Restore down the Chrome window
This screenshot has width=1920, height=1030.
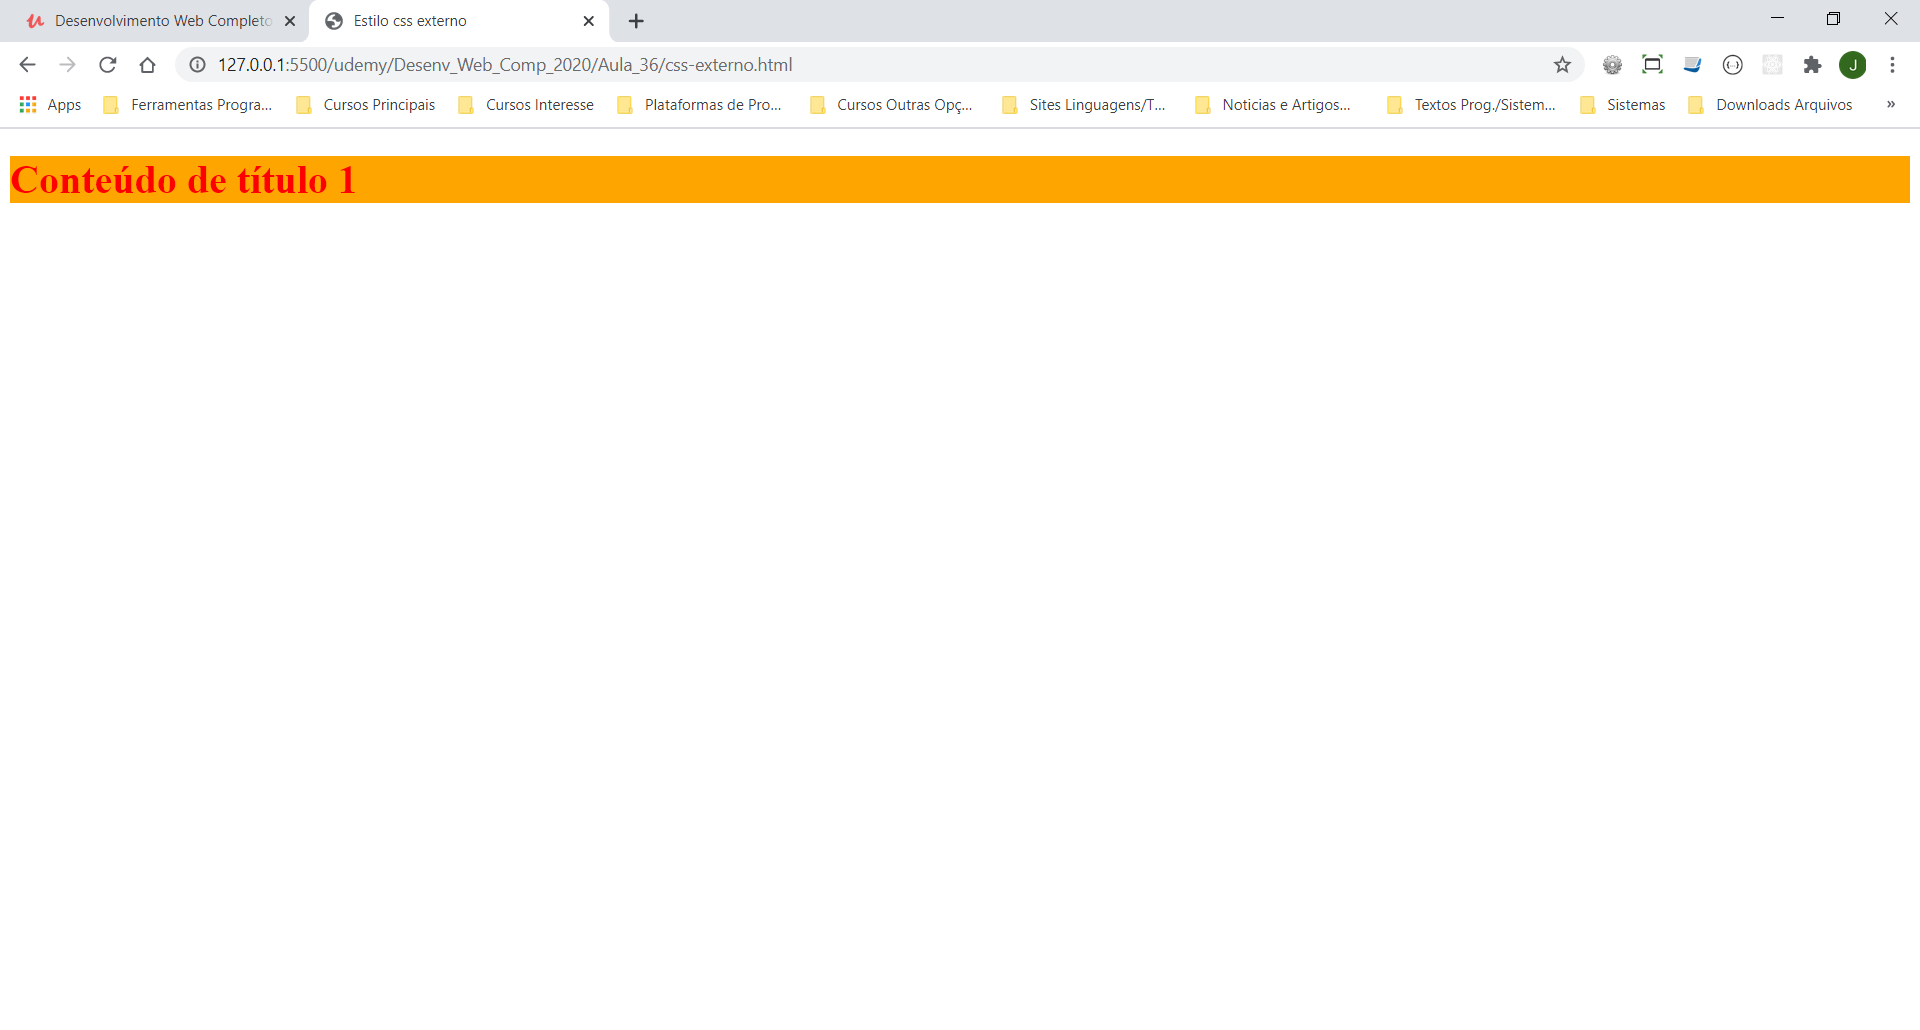(x=1833, y=18)
